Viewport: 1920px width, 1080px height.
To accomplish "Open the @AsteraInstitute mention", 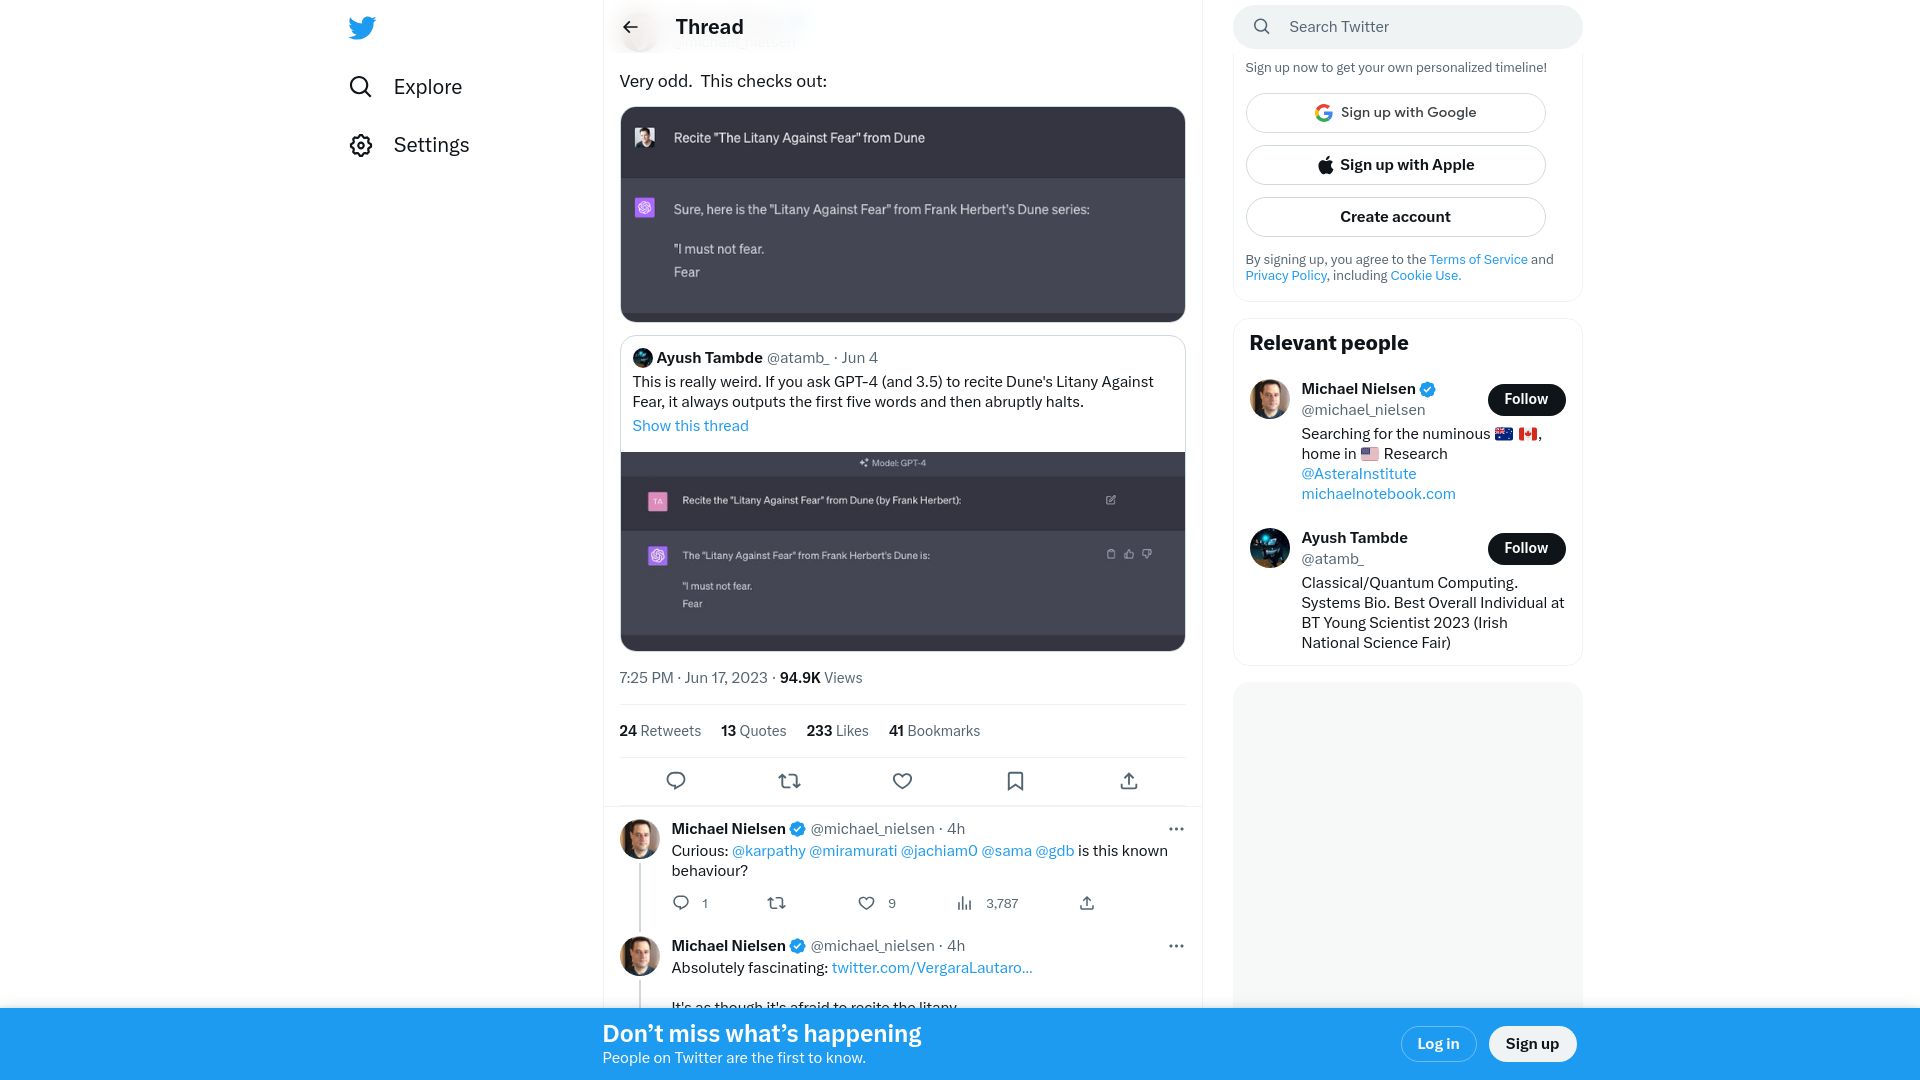I will click(1358, 474).
